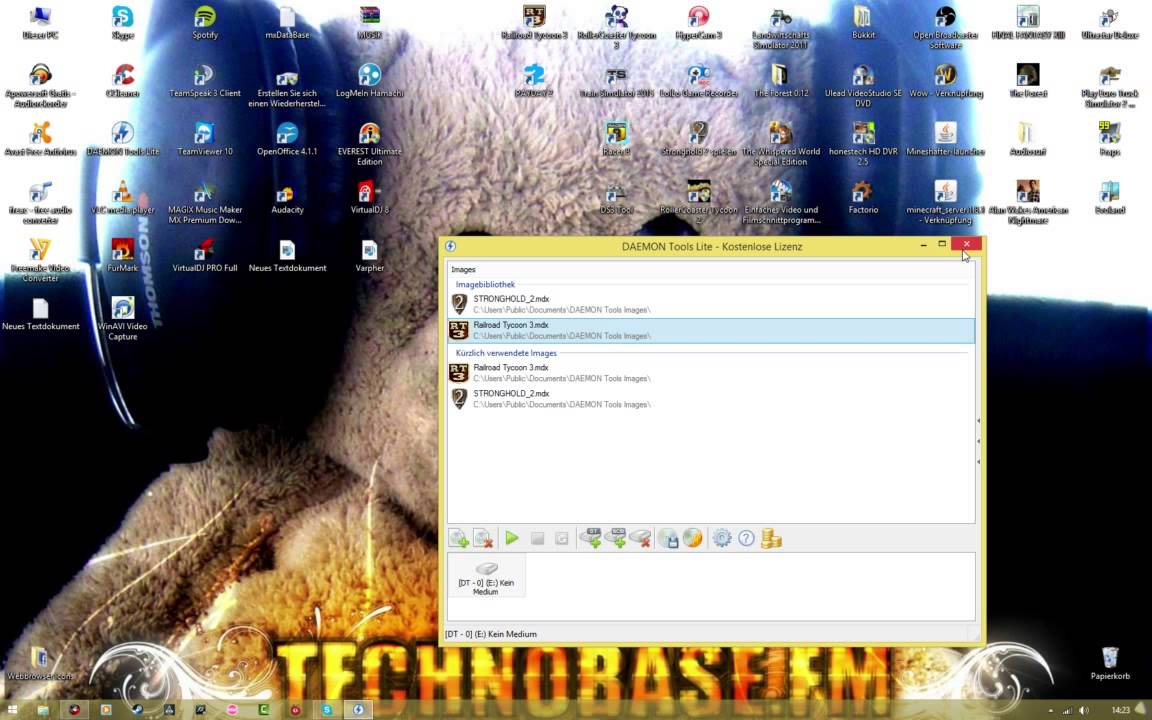1152x720 pixels.
Task: Open the Factorio desktop shortcut
Action: [863, 197]
